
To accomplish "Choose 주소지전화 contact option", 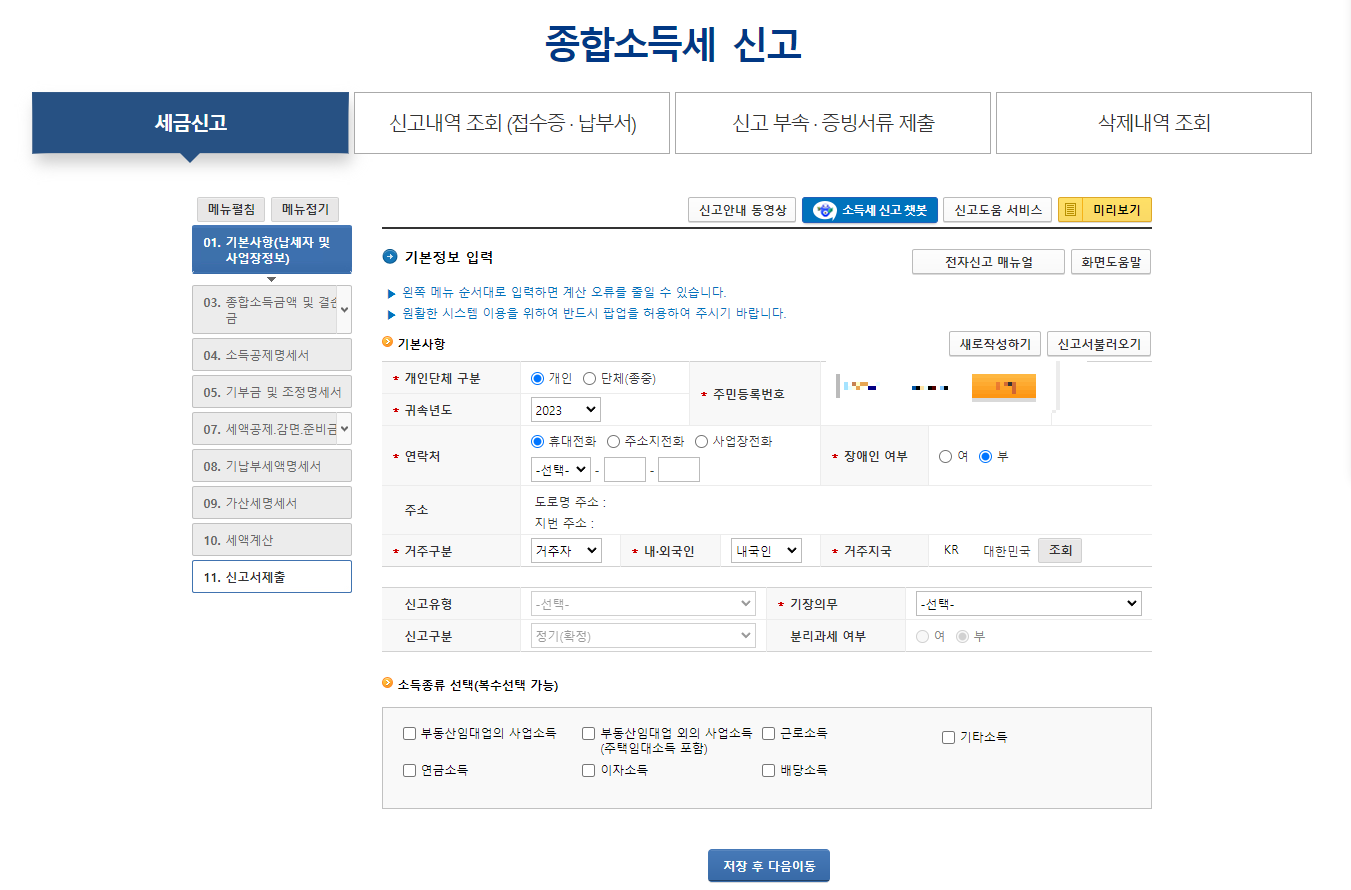I will pos(613,441).
